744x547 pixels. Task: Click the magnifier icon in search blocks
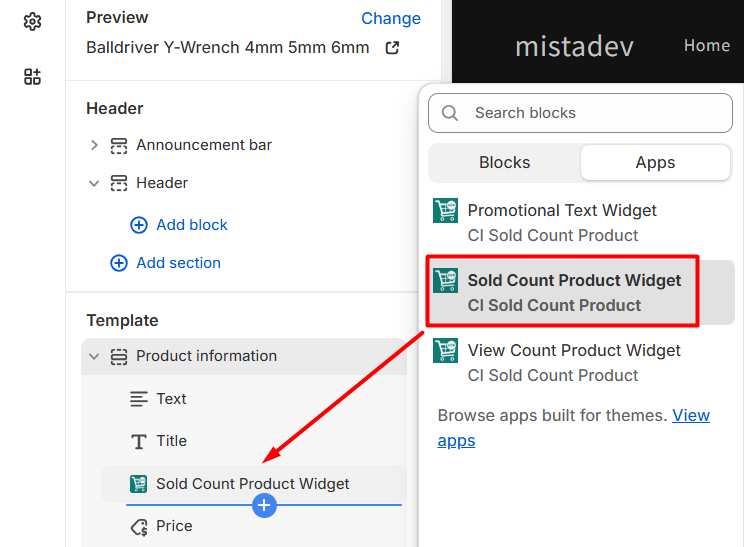450,113
